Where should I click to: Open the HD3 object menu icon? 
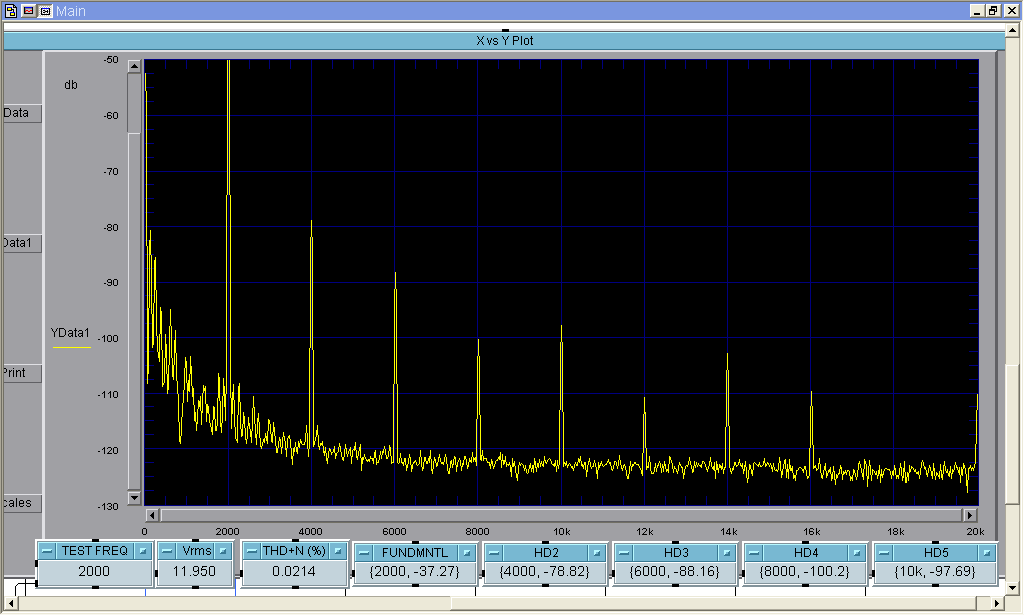click(727, 553)
